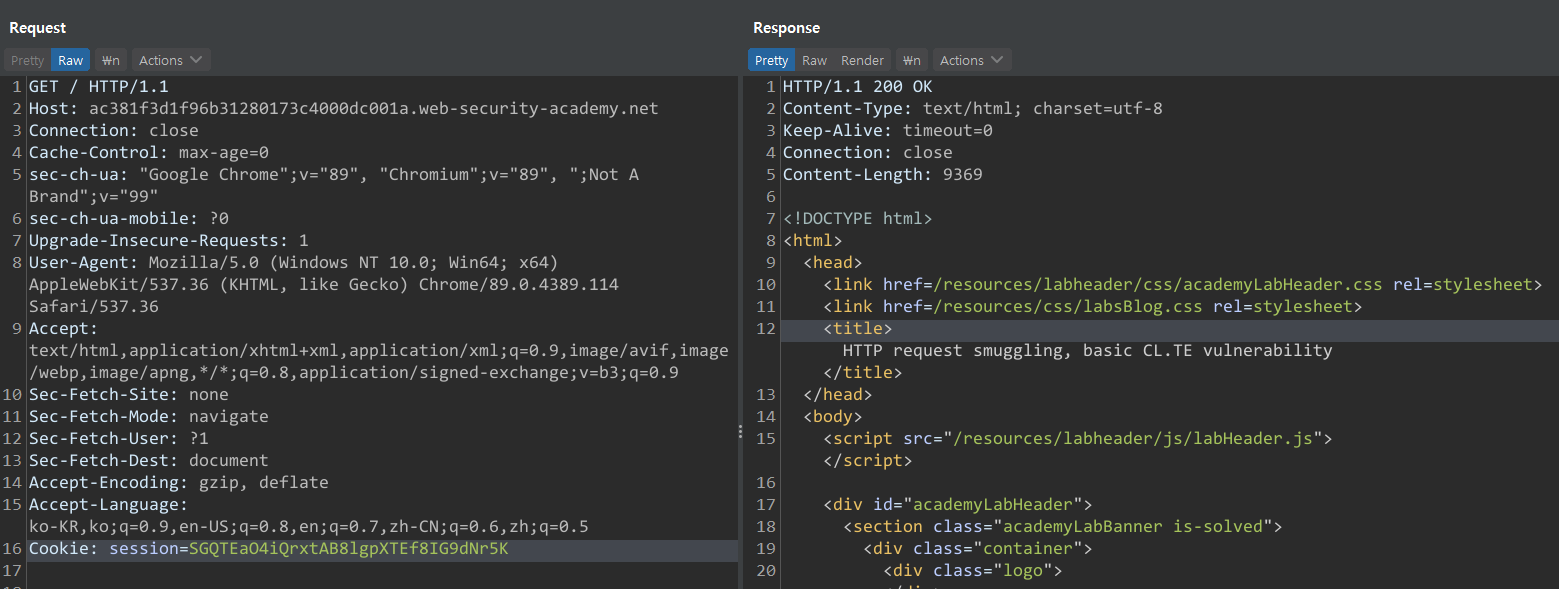1559x589 pixels.
Task: Click the 'Accept:' header name on line 9
Action: (x=63, y=328)
